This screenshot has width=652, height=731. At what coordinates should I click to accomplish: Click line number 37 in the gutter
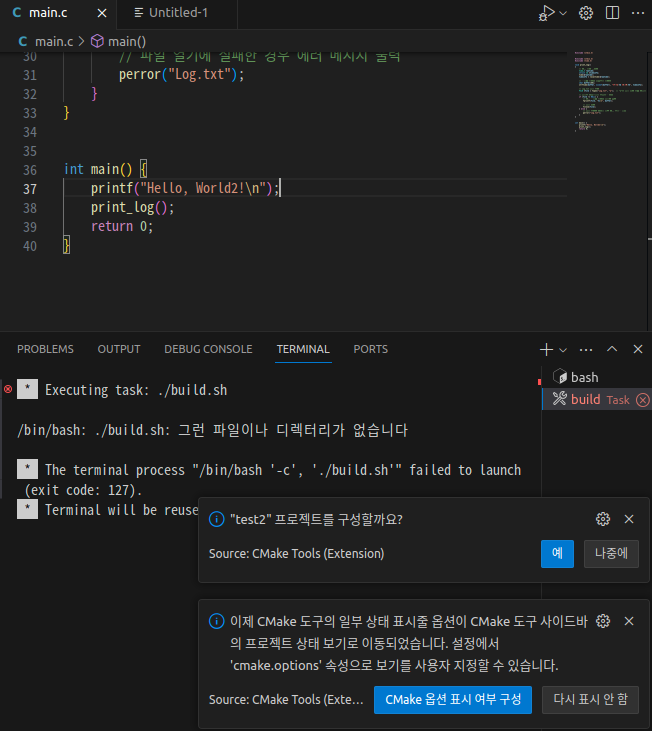(30, 189)
